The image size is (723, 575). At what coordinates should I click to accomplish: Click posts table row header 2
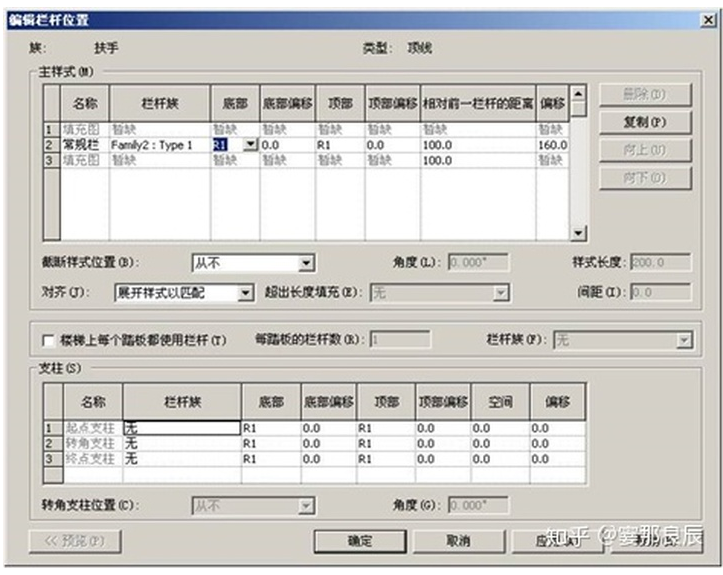click(x=53, y=444)
